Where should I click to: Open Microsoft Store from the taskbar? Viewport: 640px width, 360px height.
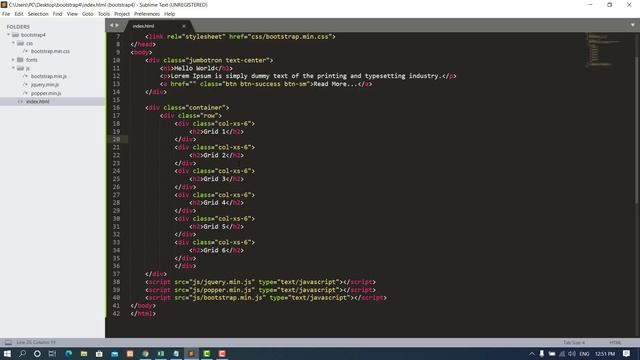coord(99,353)
